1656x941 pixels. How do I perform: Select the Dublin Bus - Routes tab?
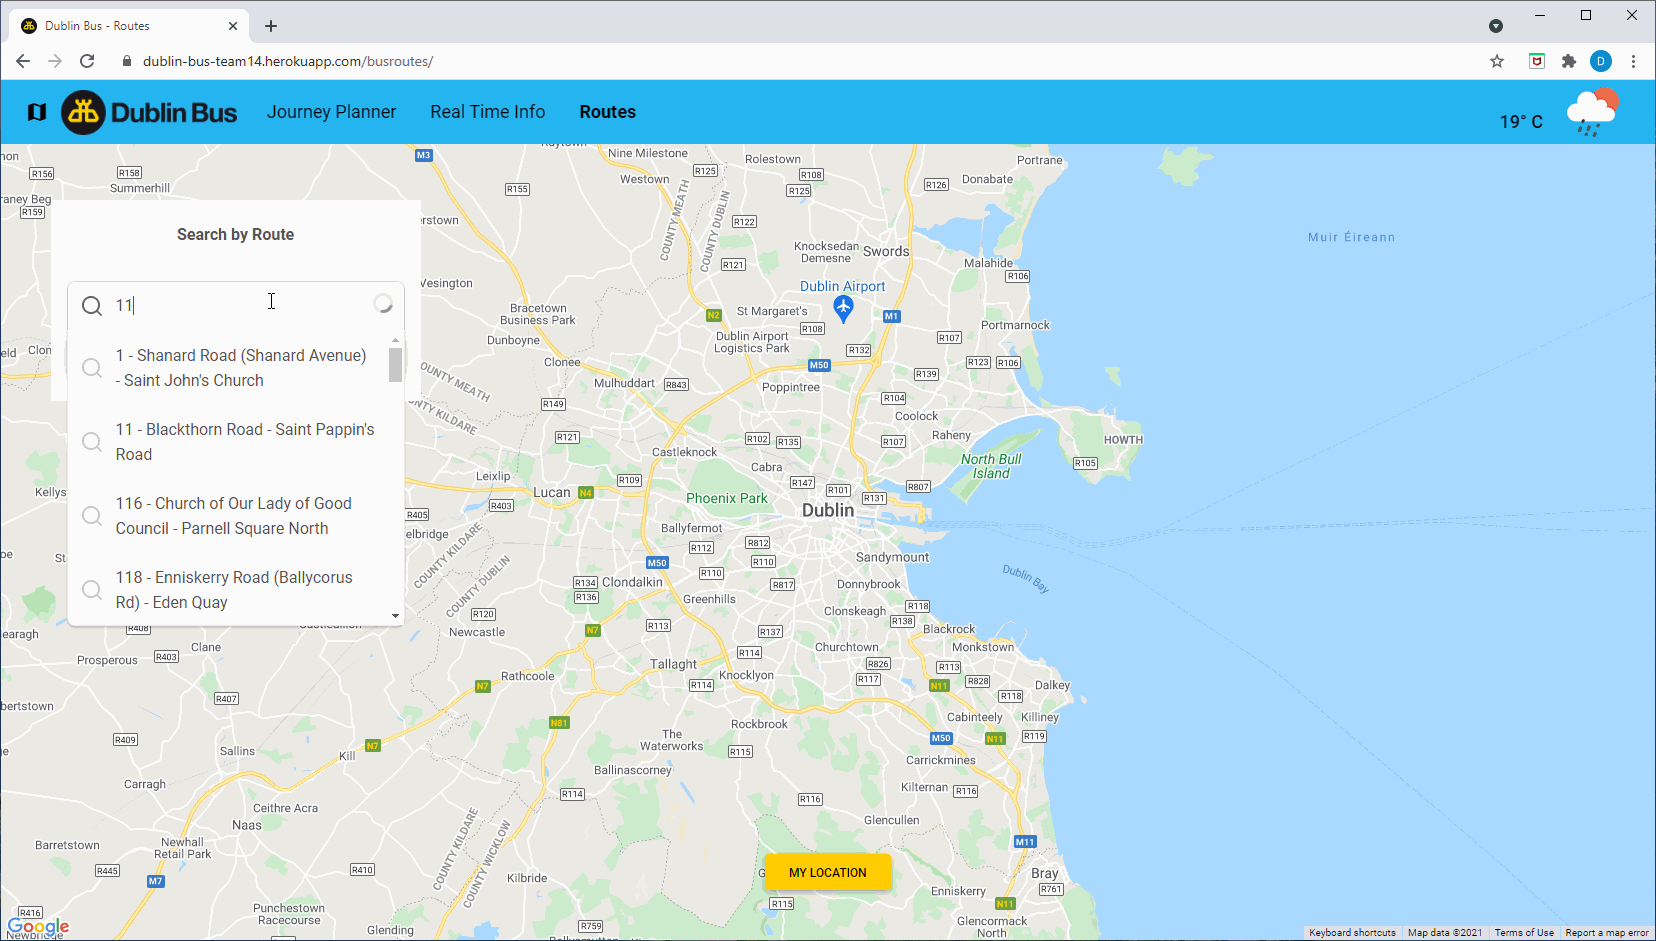pyautogui.click(x=130, y=26)
